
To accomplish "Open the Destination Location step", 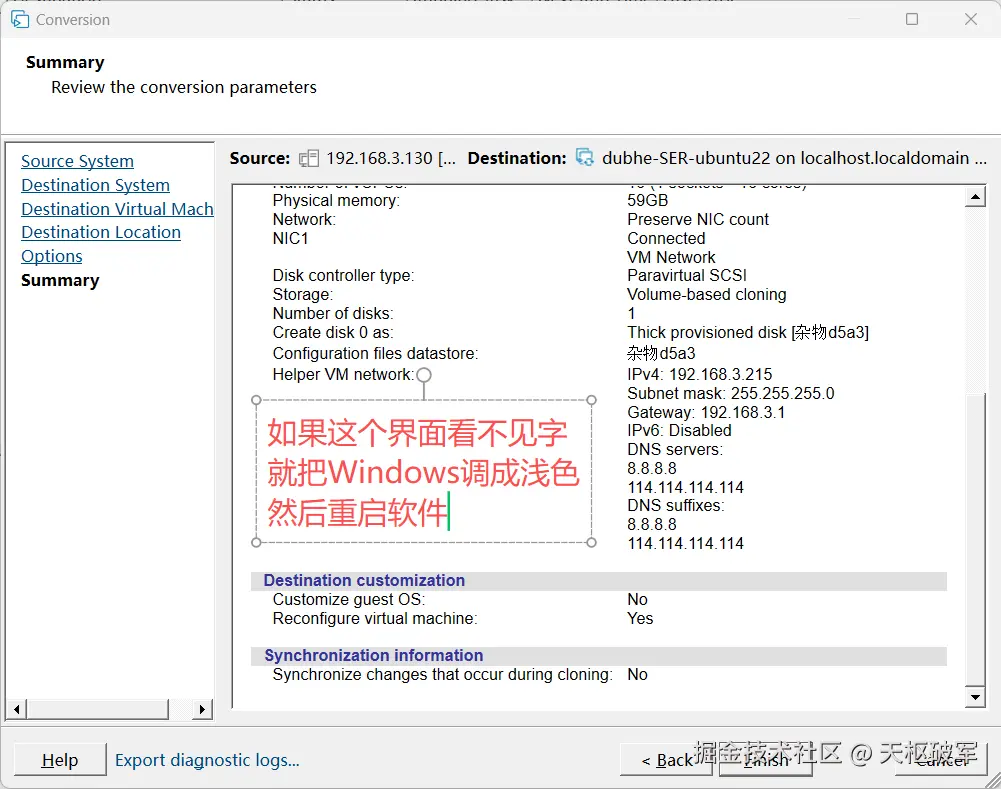I will pyautogui.click(x=100, y=232).
